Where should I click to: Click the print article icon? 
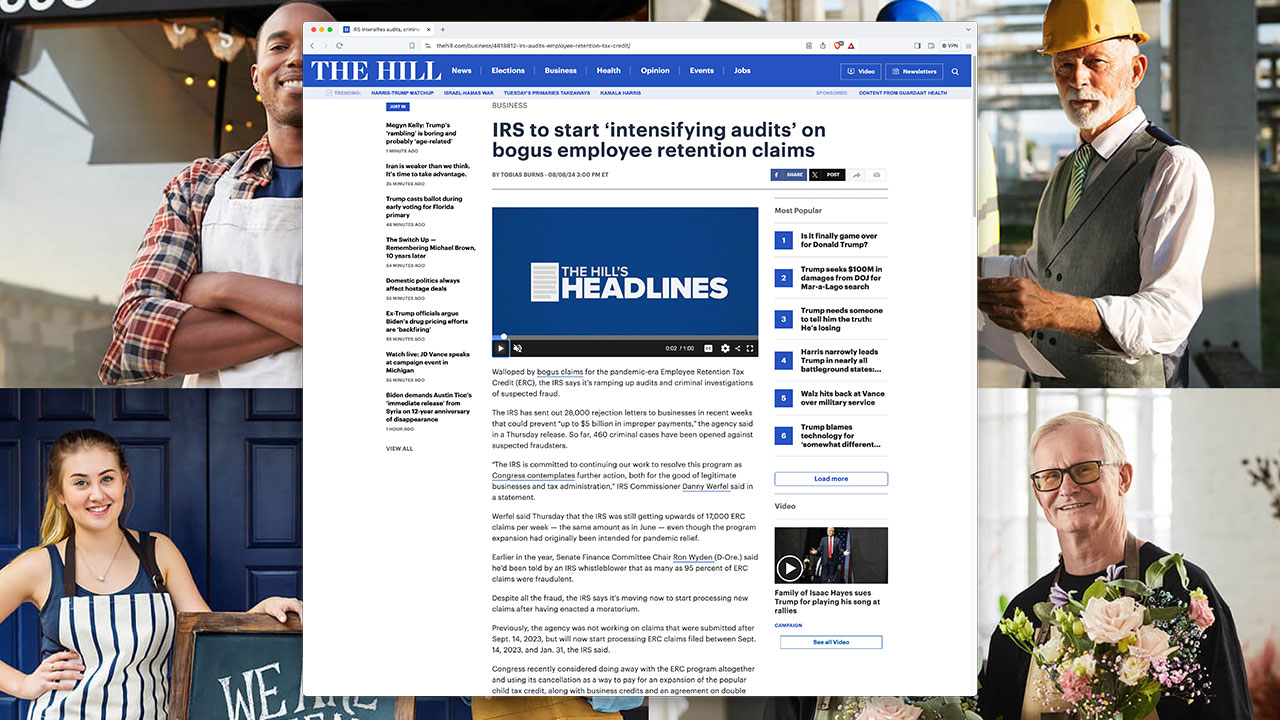[877, 175]
